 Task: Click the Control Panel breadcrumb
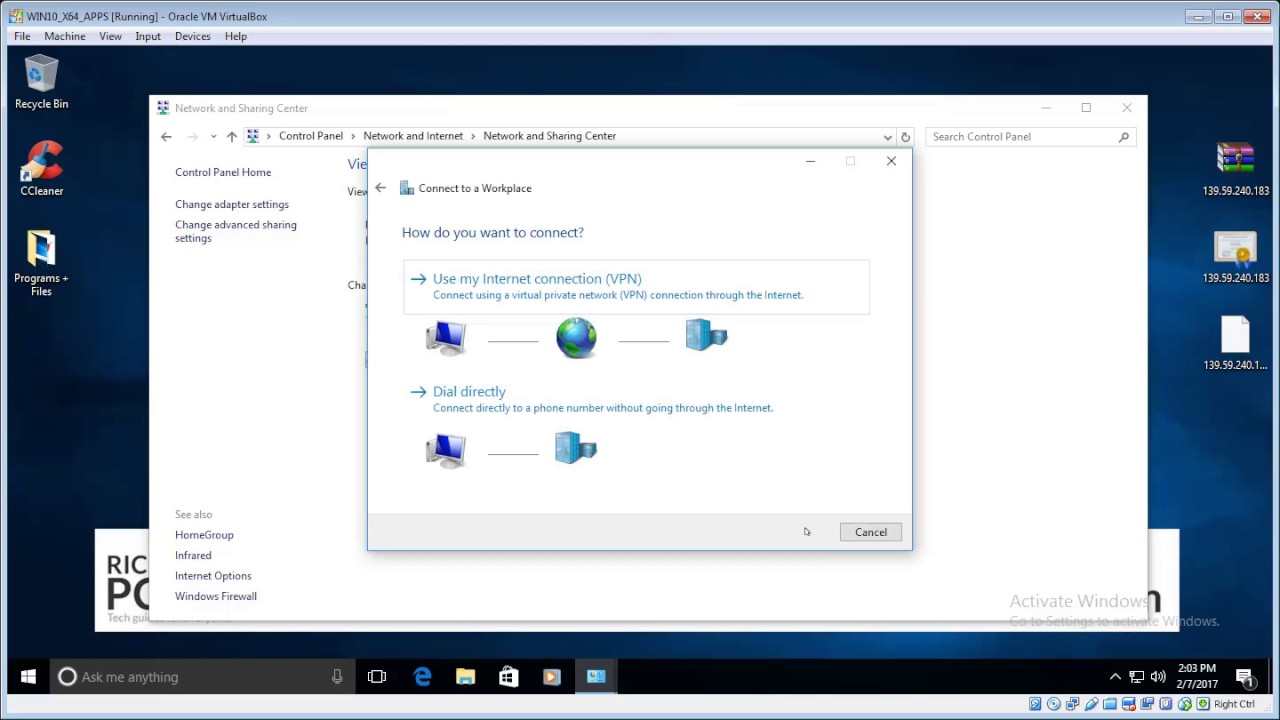(311, 136)
